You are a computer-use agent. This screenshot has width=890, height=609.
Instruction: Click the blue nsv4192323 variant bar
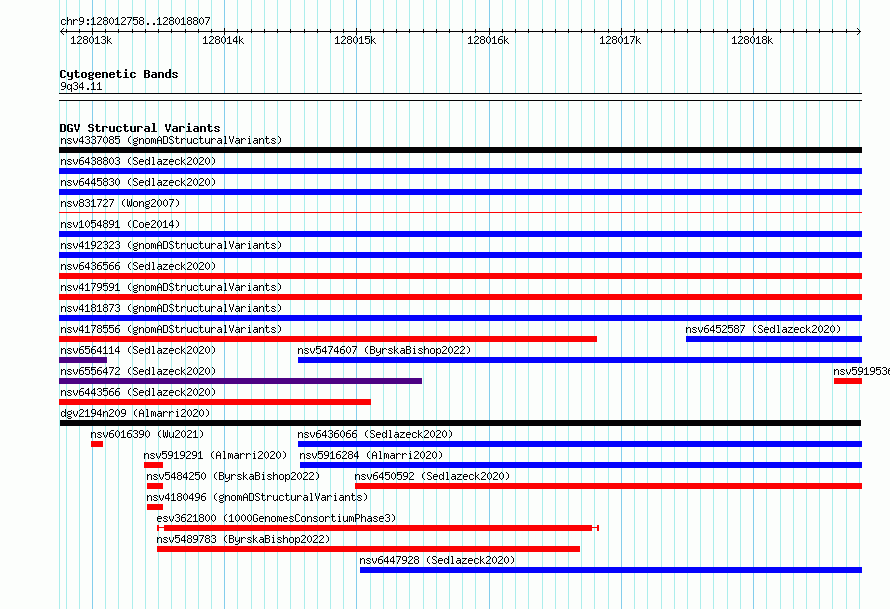point(460,255)
